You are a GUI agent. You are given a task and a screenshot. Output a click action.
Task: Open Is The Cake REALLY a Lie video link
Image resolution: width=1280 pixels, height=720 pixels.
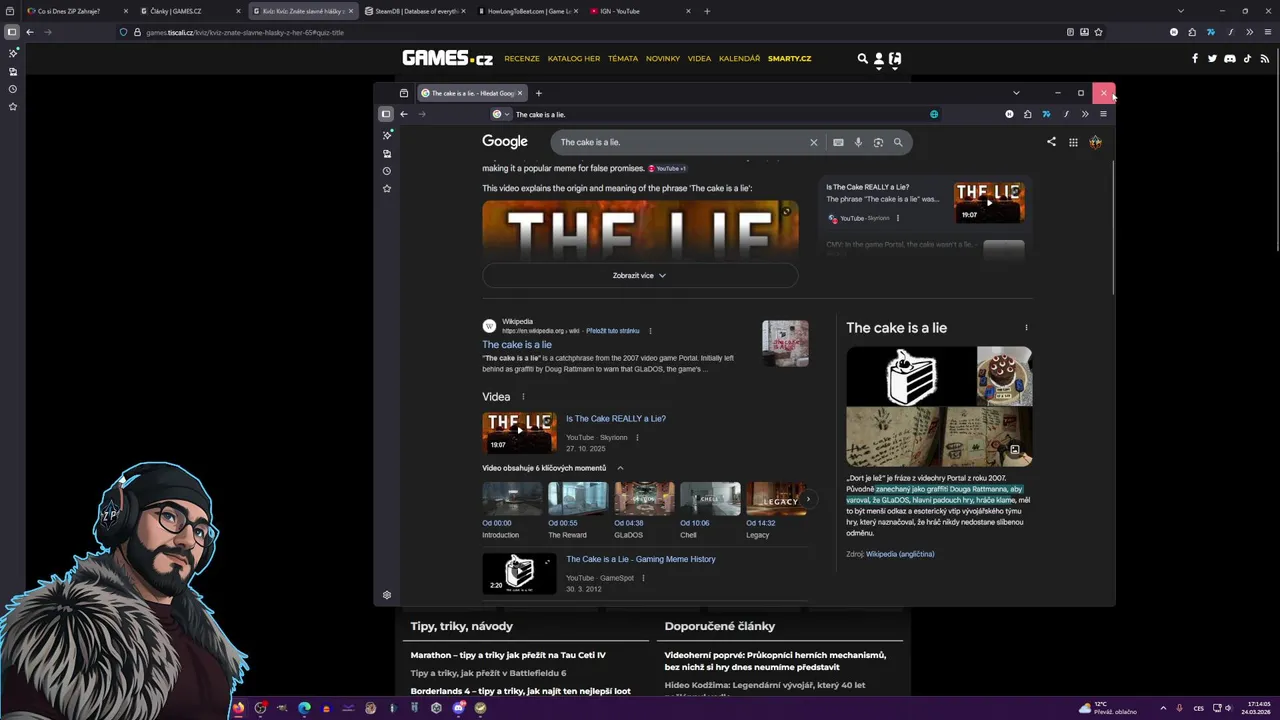616,419
